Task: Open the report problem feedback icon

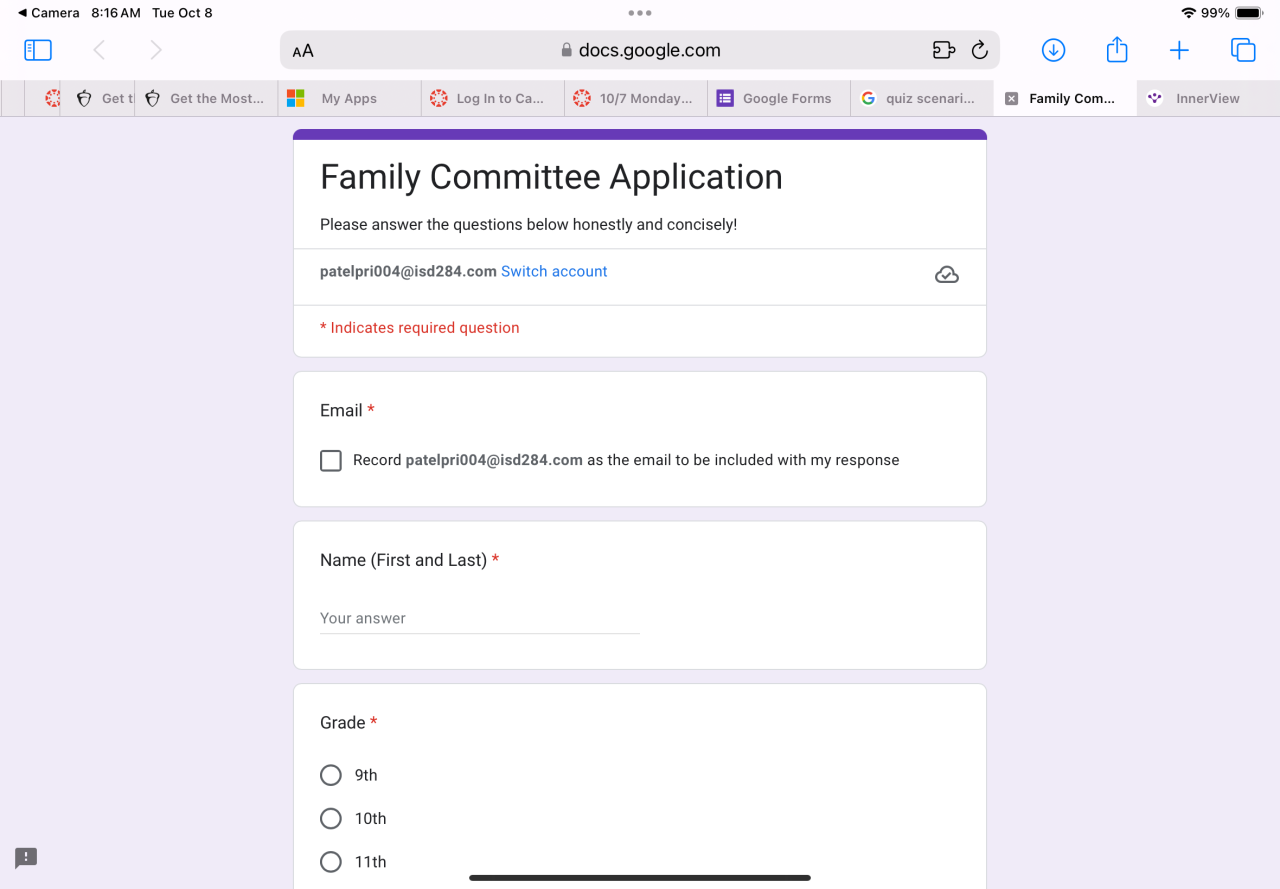Action: pos(26,858)
